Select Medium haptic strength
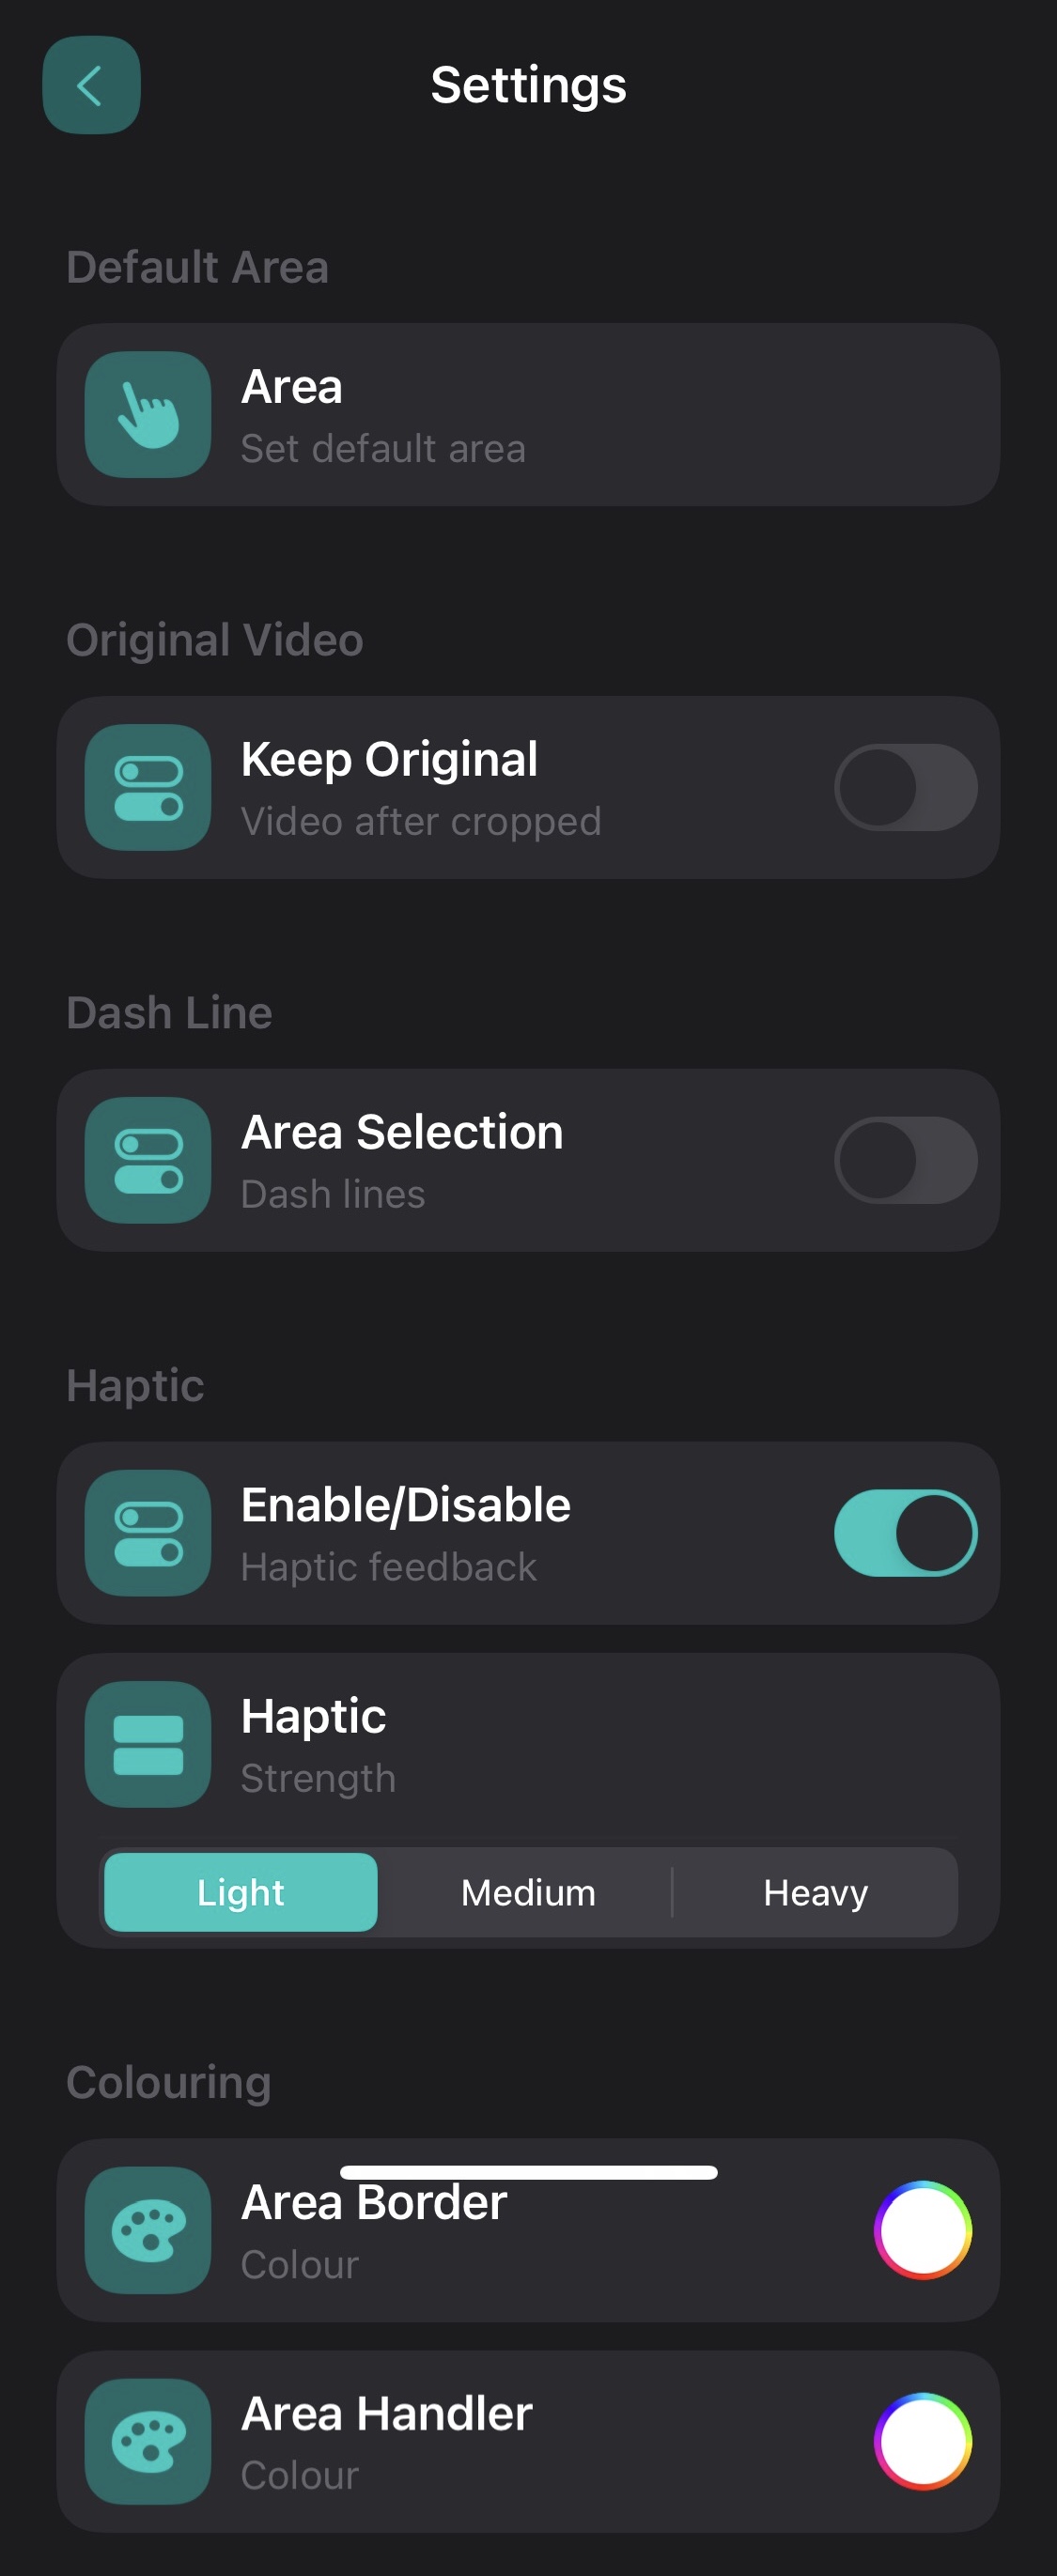The image size is (1057, 2576). tap(528, 1892)
